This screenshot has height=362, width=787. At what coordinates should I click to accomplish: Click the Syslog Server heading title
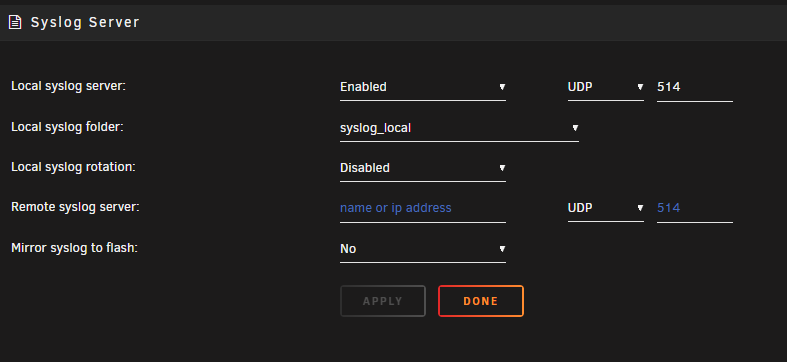[x=85, y=23]
